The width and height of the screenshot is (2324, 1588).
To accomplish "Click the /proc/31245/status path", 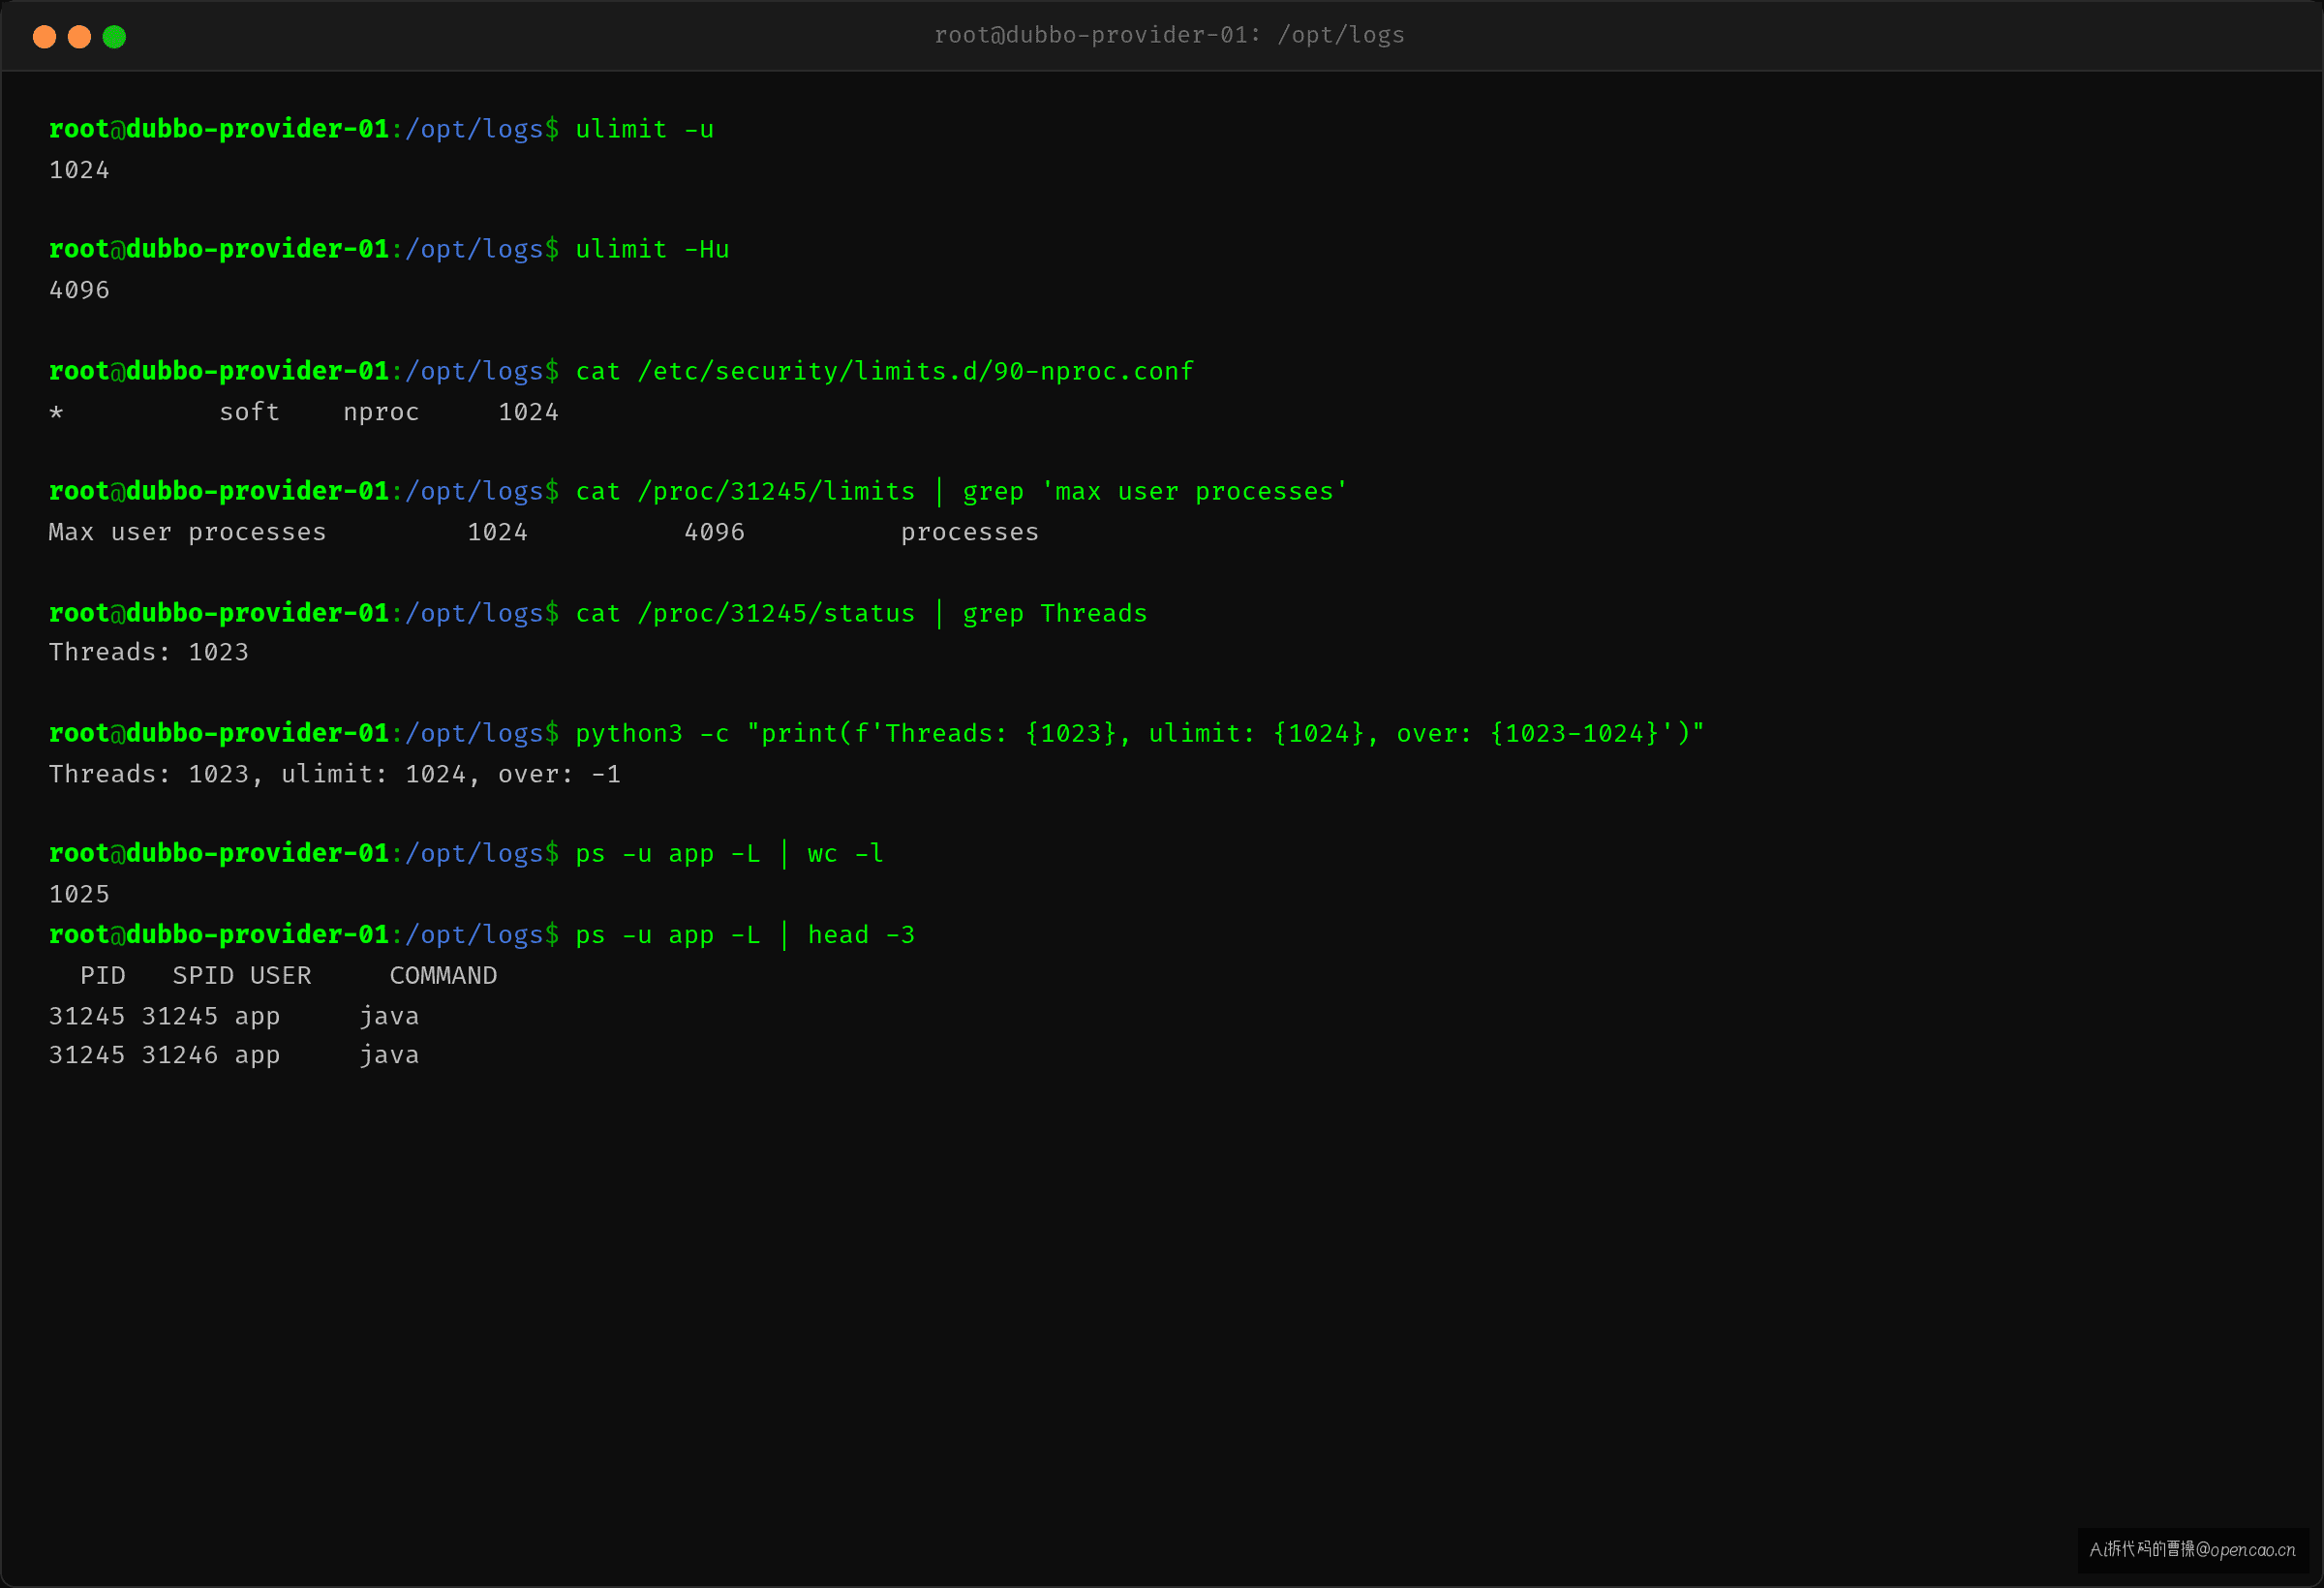I will pos(776,613).
